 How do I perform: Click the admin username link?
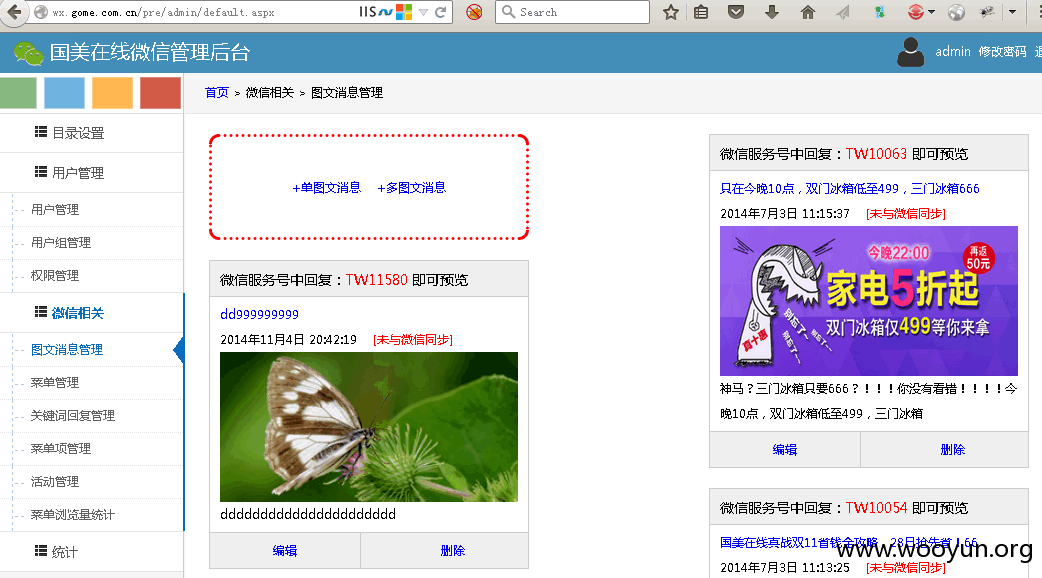pyautogui.click(x=953, y=51)
